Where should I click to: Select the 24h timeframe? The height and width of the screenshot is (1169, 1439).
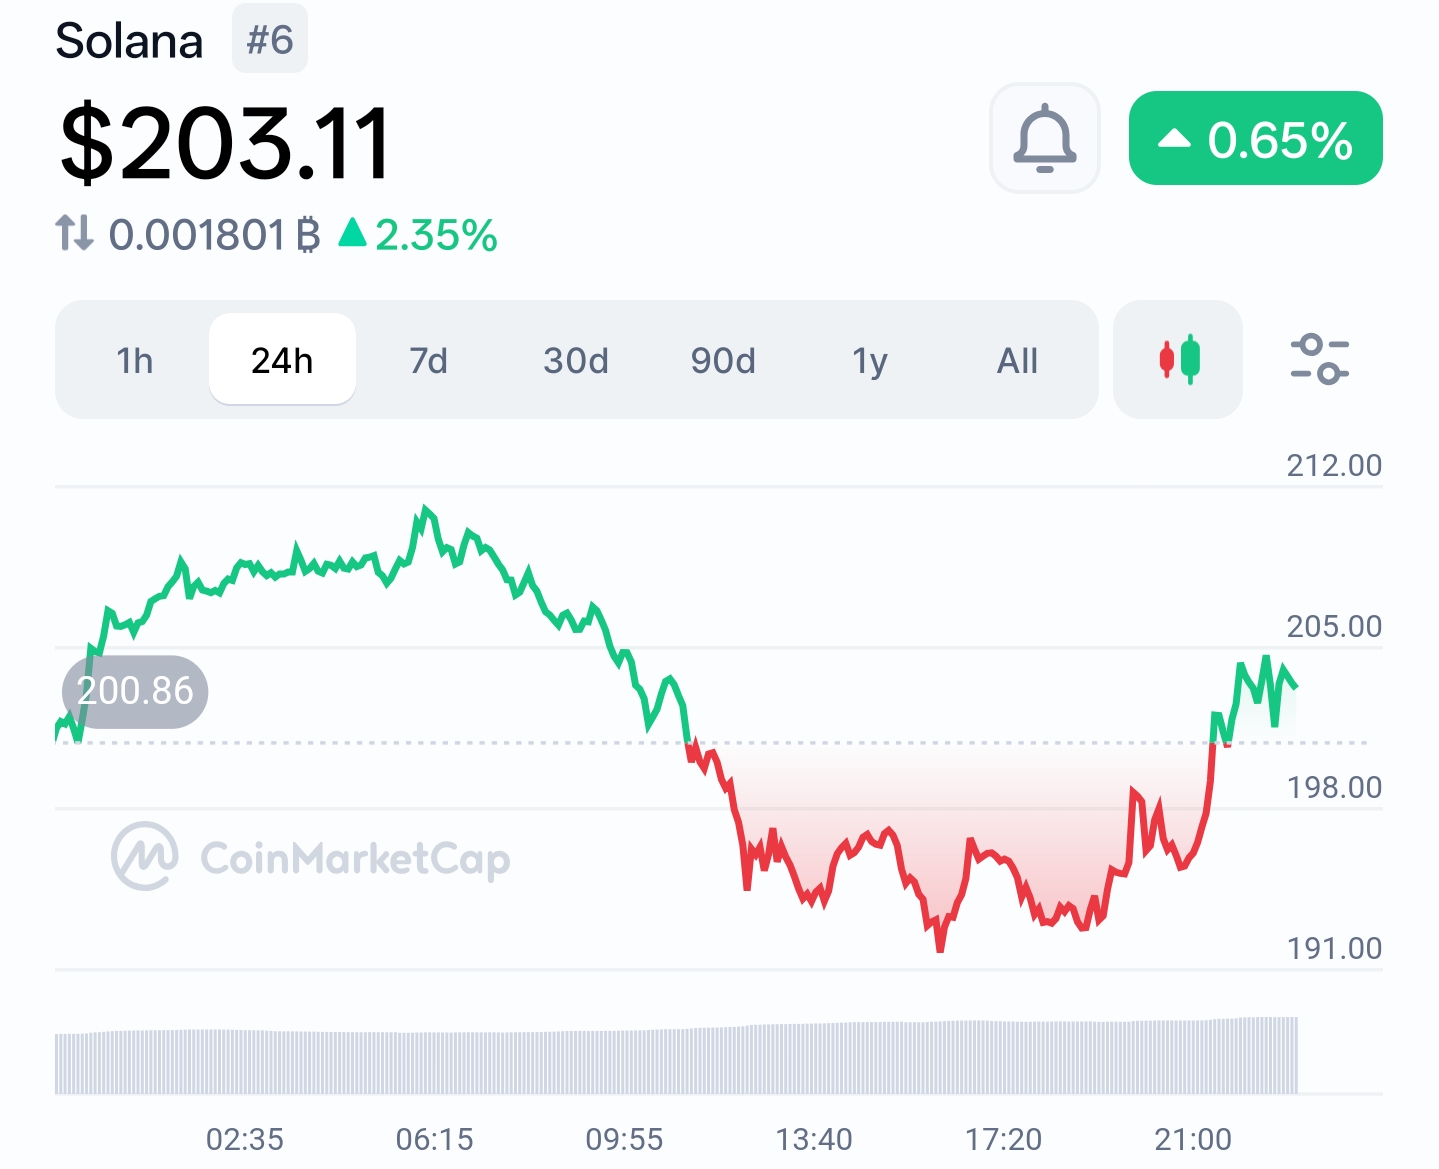click(282, 359)
